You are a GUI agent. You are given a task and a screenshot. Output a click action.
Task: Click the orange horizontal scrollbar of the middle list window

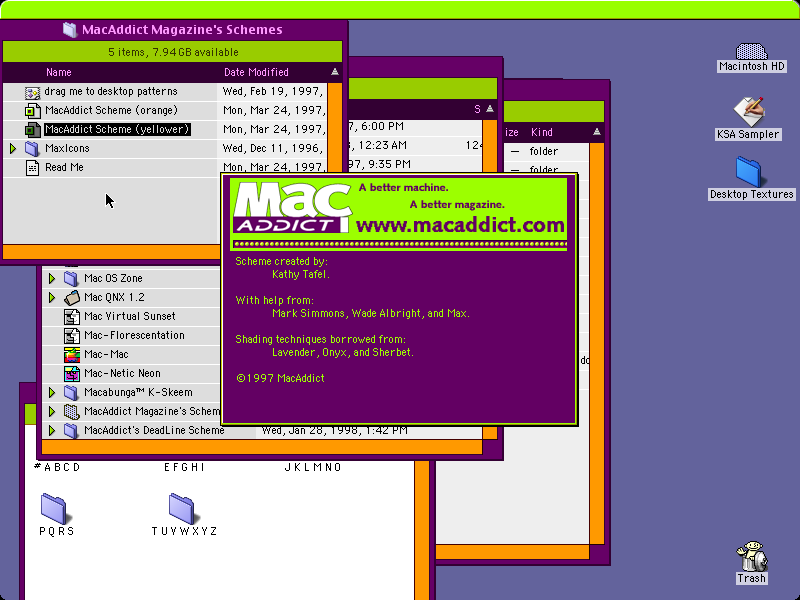coord(262,447)
